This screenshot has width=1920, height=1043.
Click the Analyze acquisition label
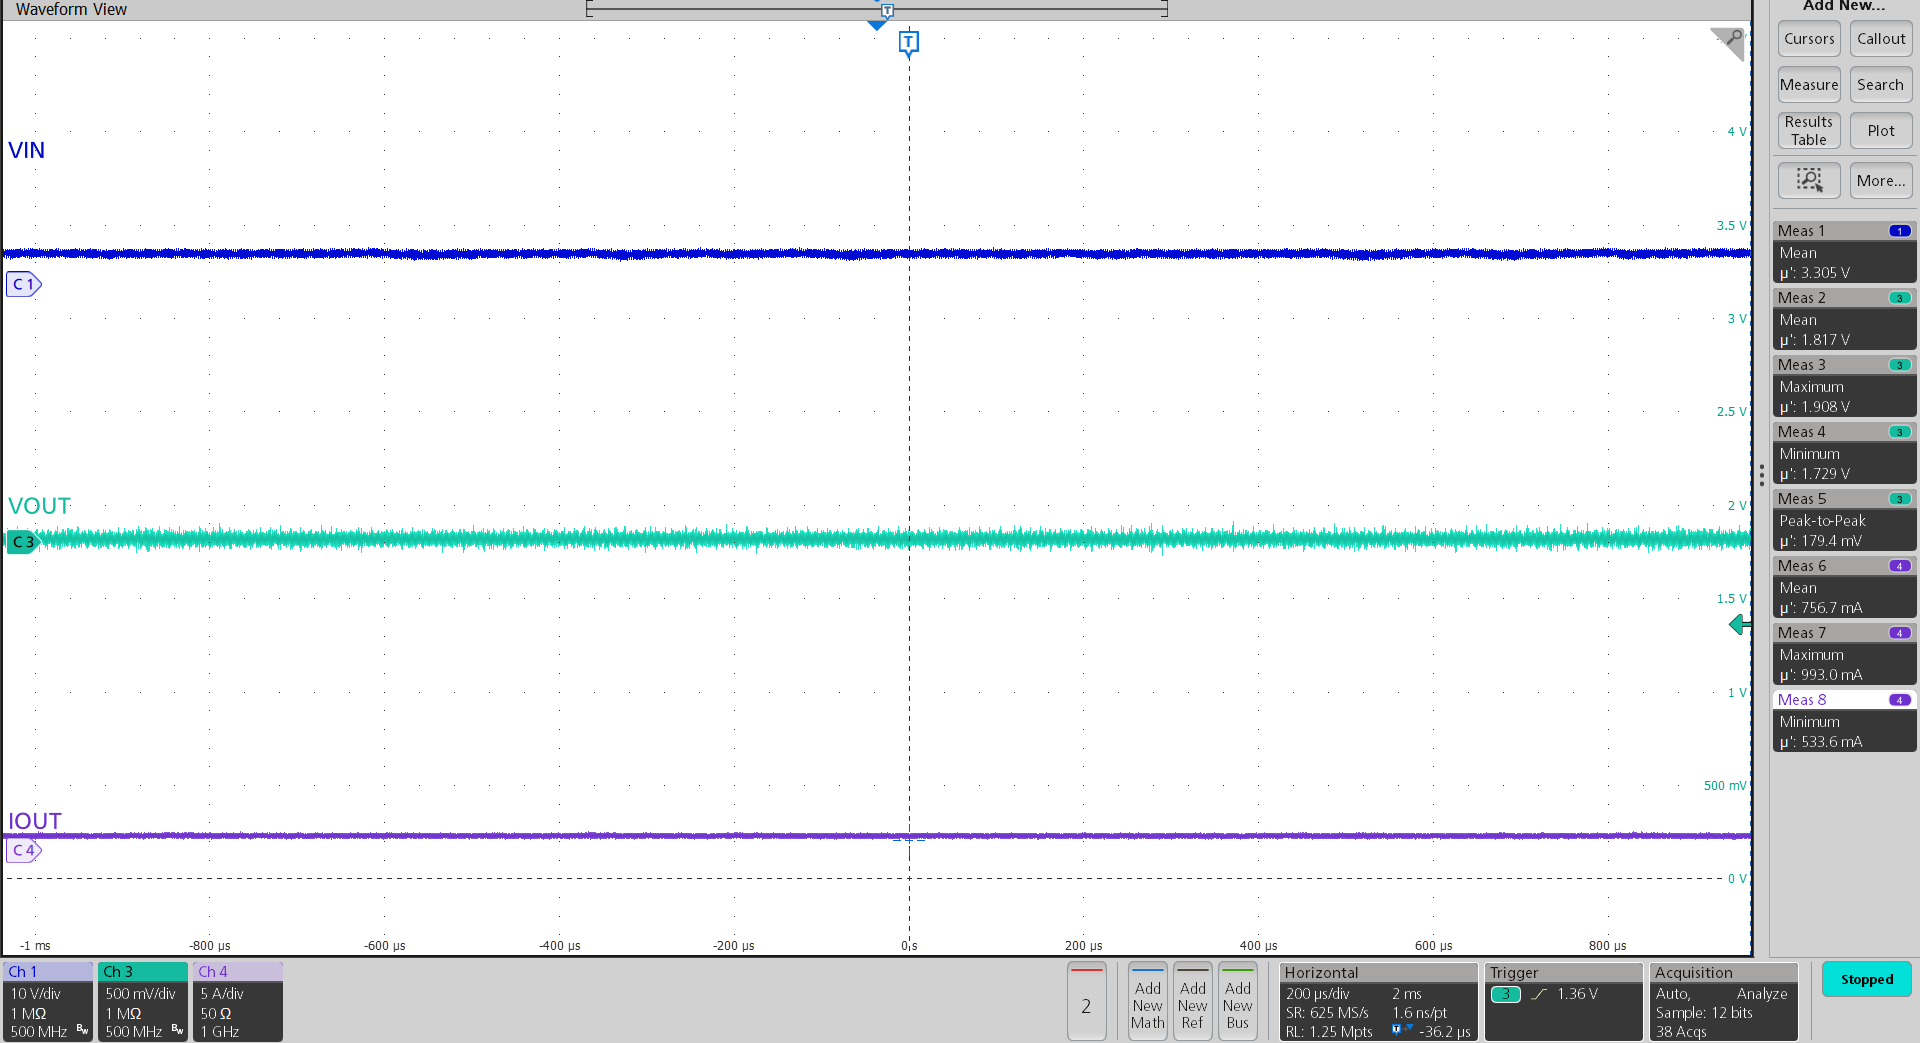click(x=1762, y=994)
